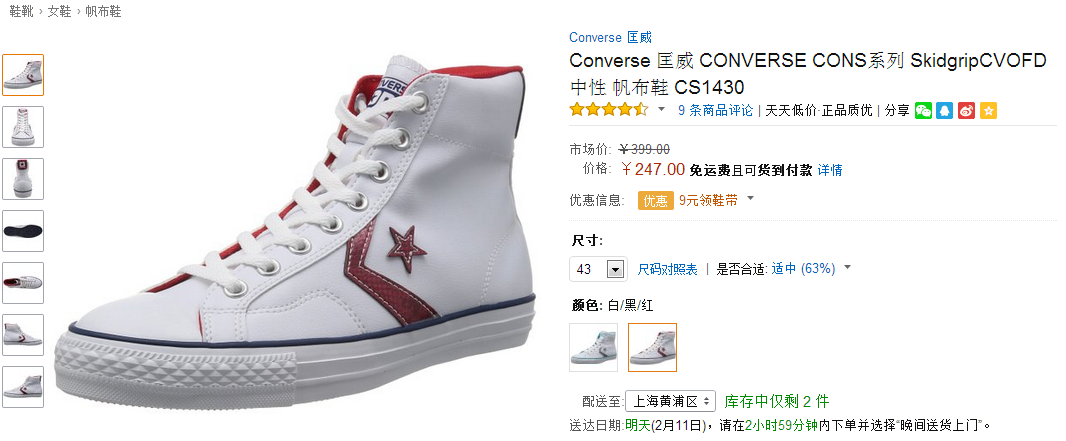Read the 9 条商品评论 reviews

pyautogui.click(x=715, y=110)
